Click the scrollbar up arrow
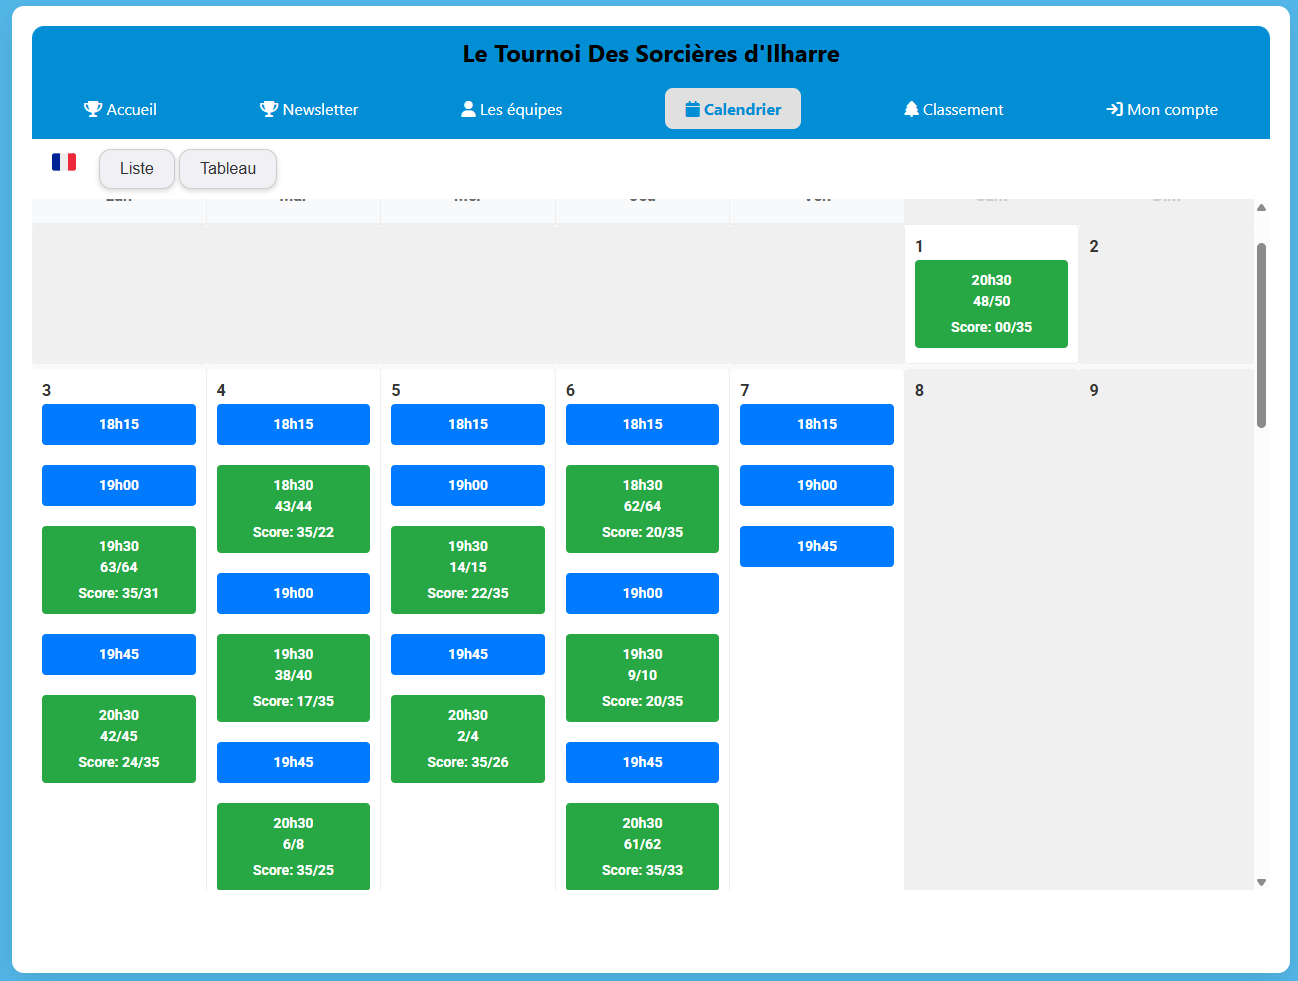 (x=1261, y=208)
